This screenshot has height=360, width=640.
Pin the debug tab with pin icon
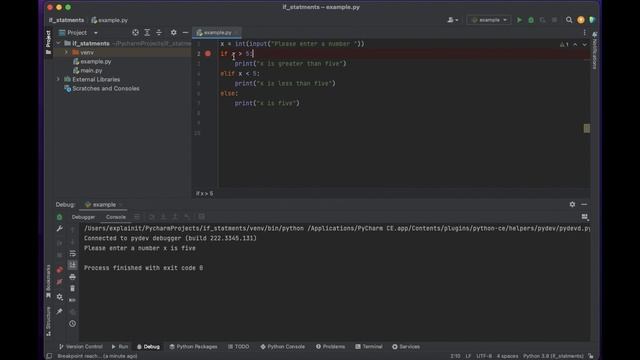60,311
